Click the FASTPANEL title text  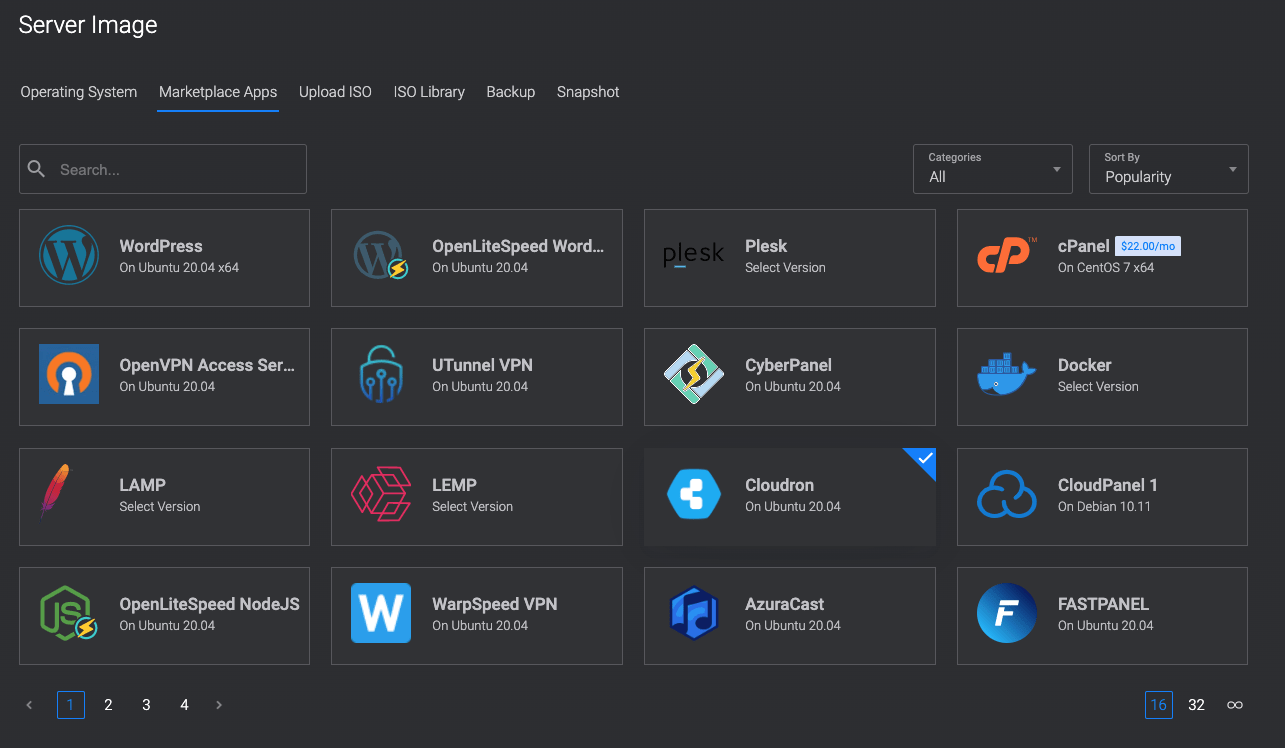[1103, 604]
